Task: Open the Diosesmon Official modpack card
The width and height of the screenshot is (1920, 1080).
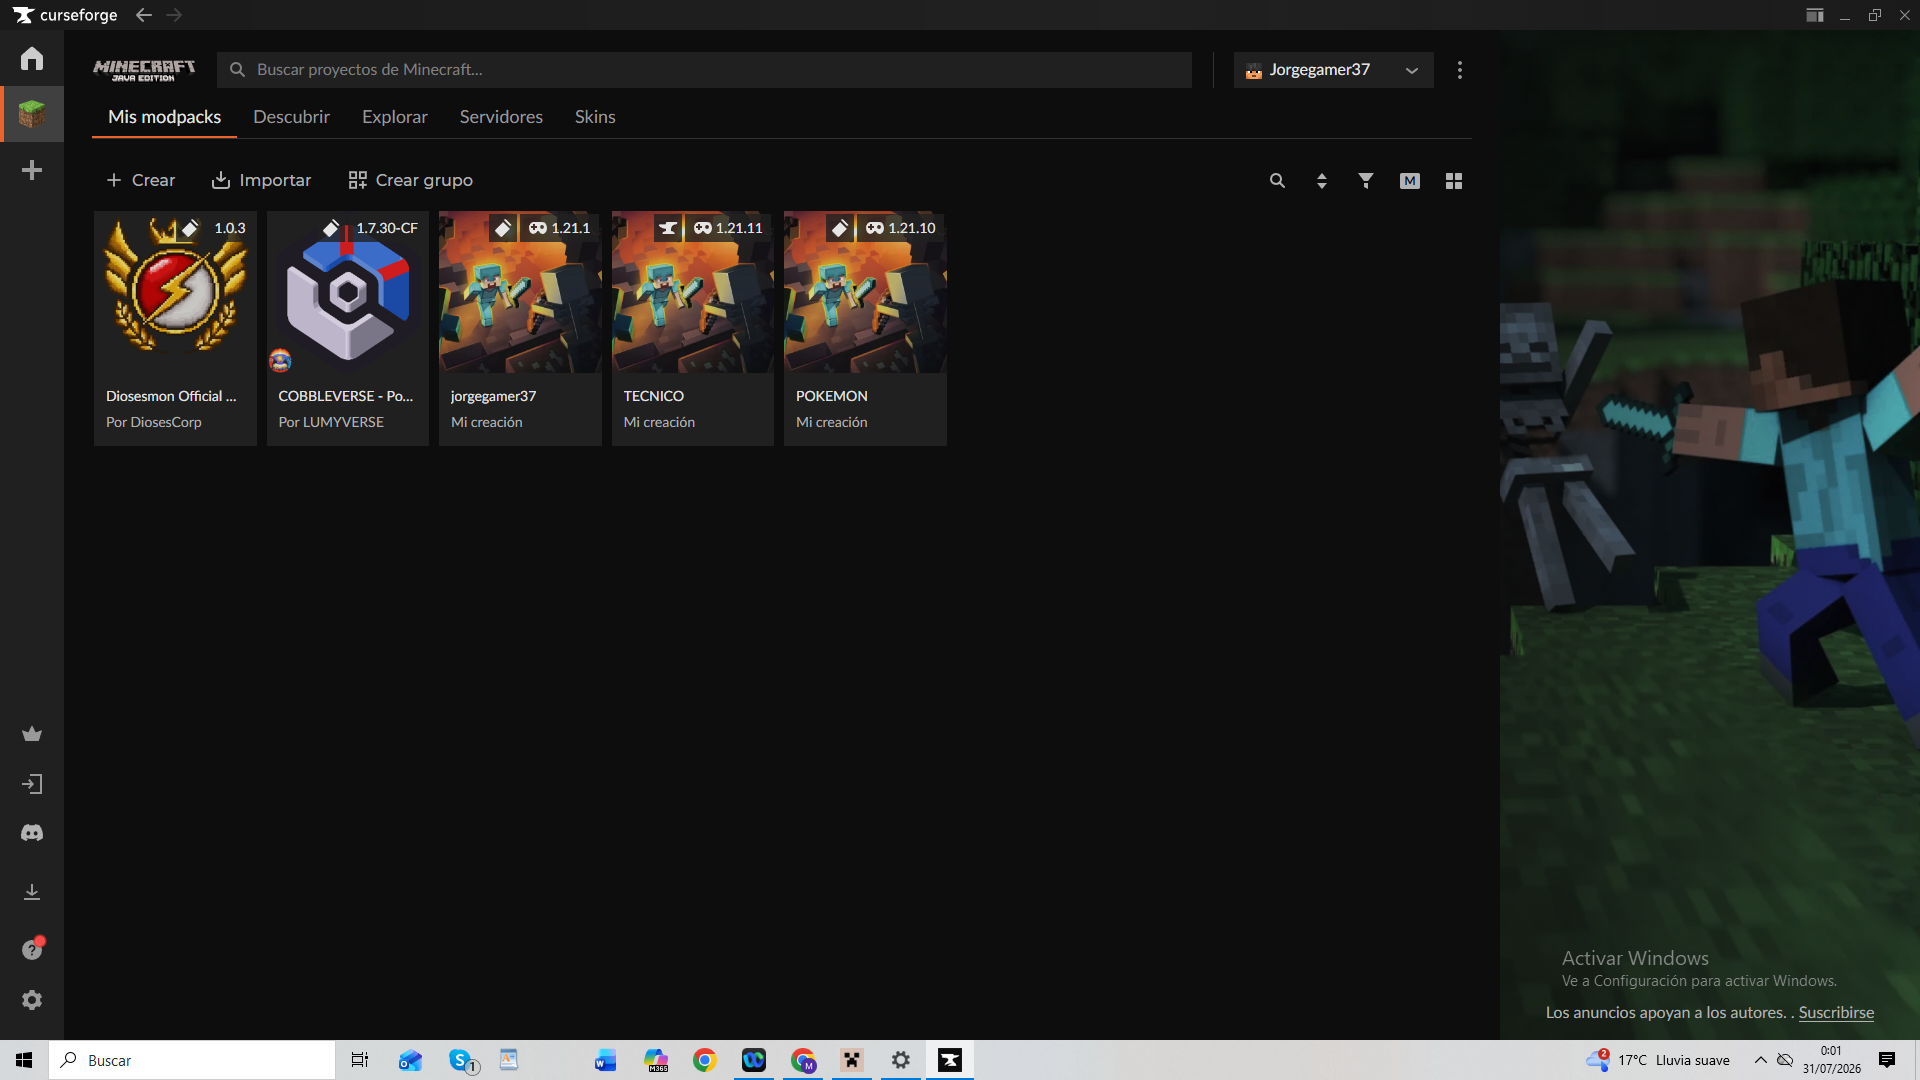Action: click(x=175, y=328)
